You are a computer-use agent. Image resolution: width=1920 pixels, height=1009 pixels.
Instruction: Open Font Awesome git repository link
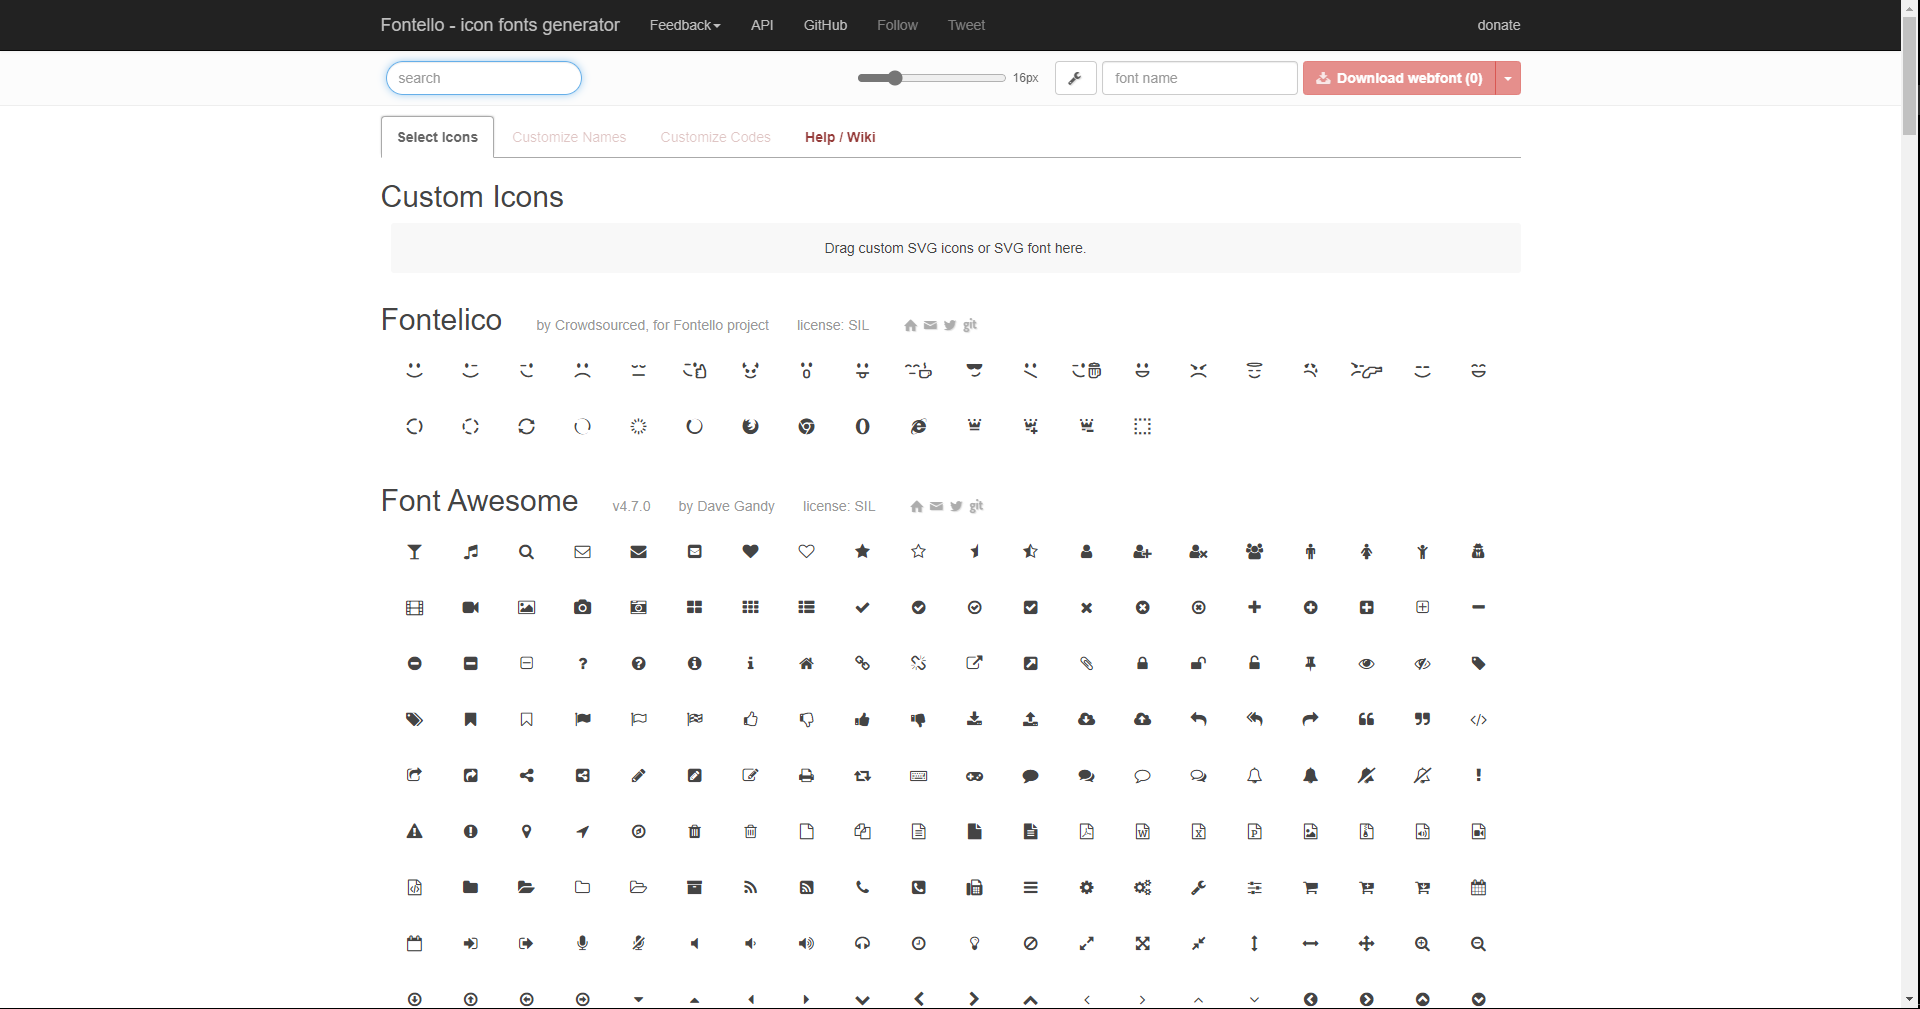tap(976, 506)
